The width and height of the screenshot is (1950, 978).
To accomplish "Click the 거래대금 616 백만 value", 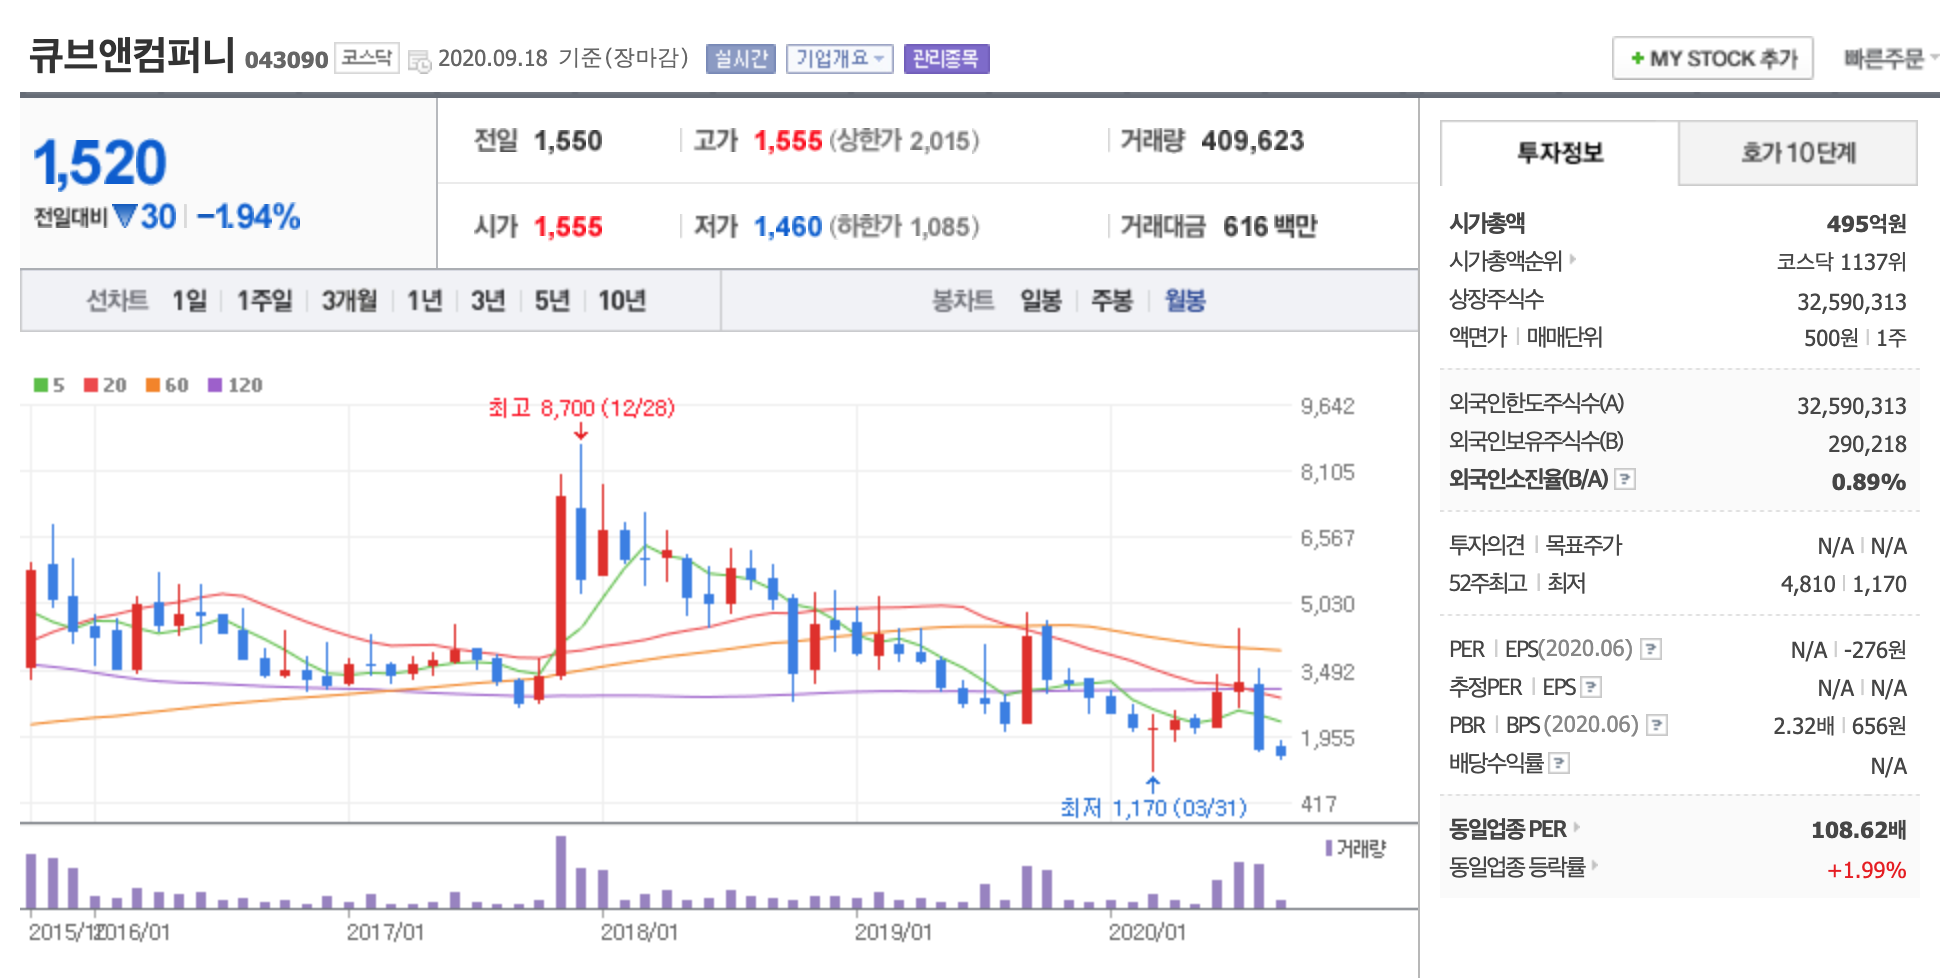I will [1270, 227].
